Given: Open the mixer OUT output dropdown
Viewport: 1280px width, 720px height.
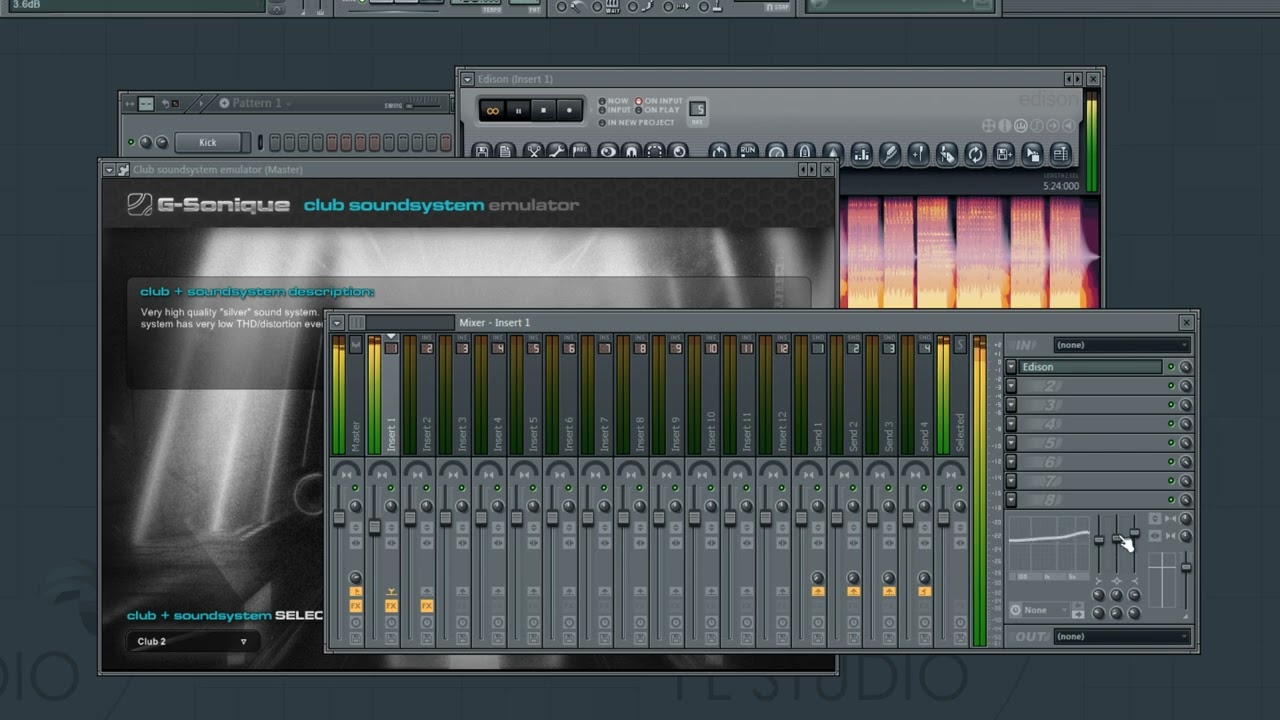Looking at the screenshot, I should click(x=1122, y=636).
